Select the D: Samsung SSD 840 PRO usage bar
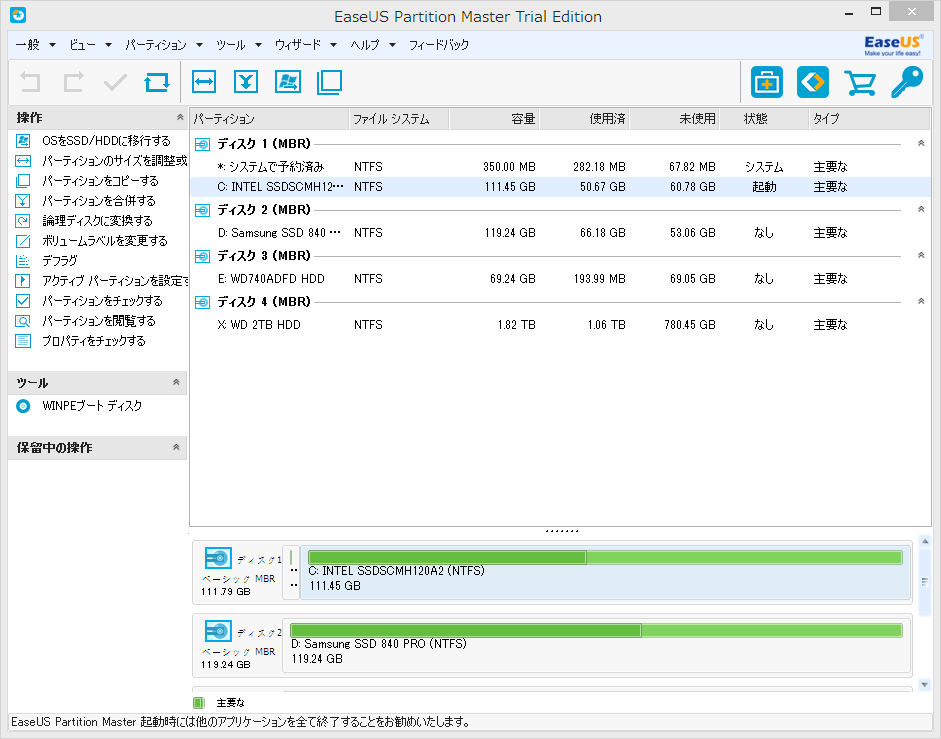This screenshot has height=739, width=941. [596, 630]
